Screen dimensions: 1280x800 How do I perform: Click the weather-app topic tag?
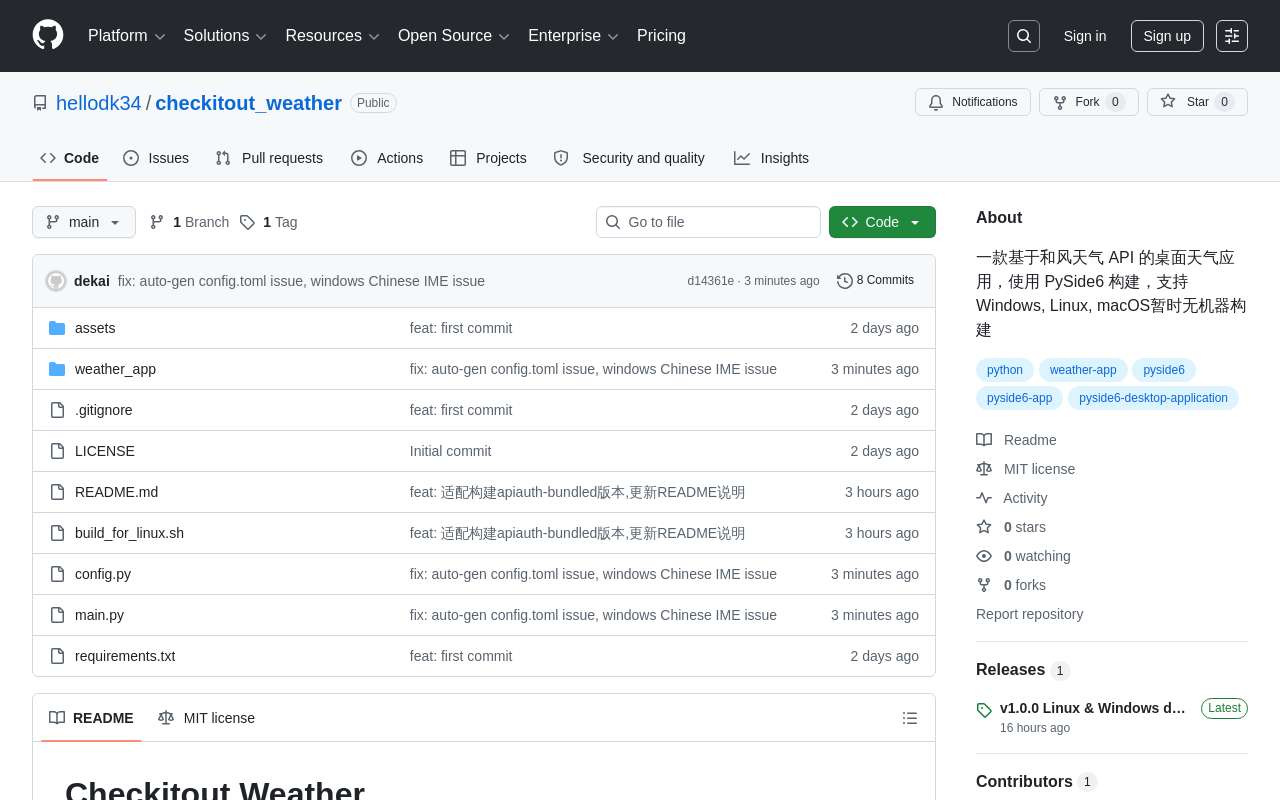click(1083, 370)
